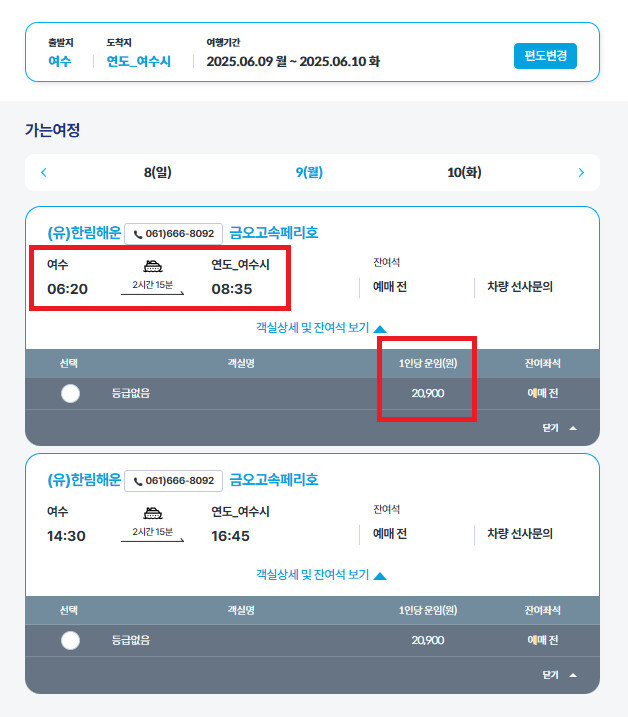Click up-arrow icon next to first 닫기

(x=573, y=427)
